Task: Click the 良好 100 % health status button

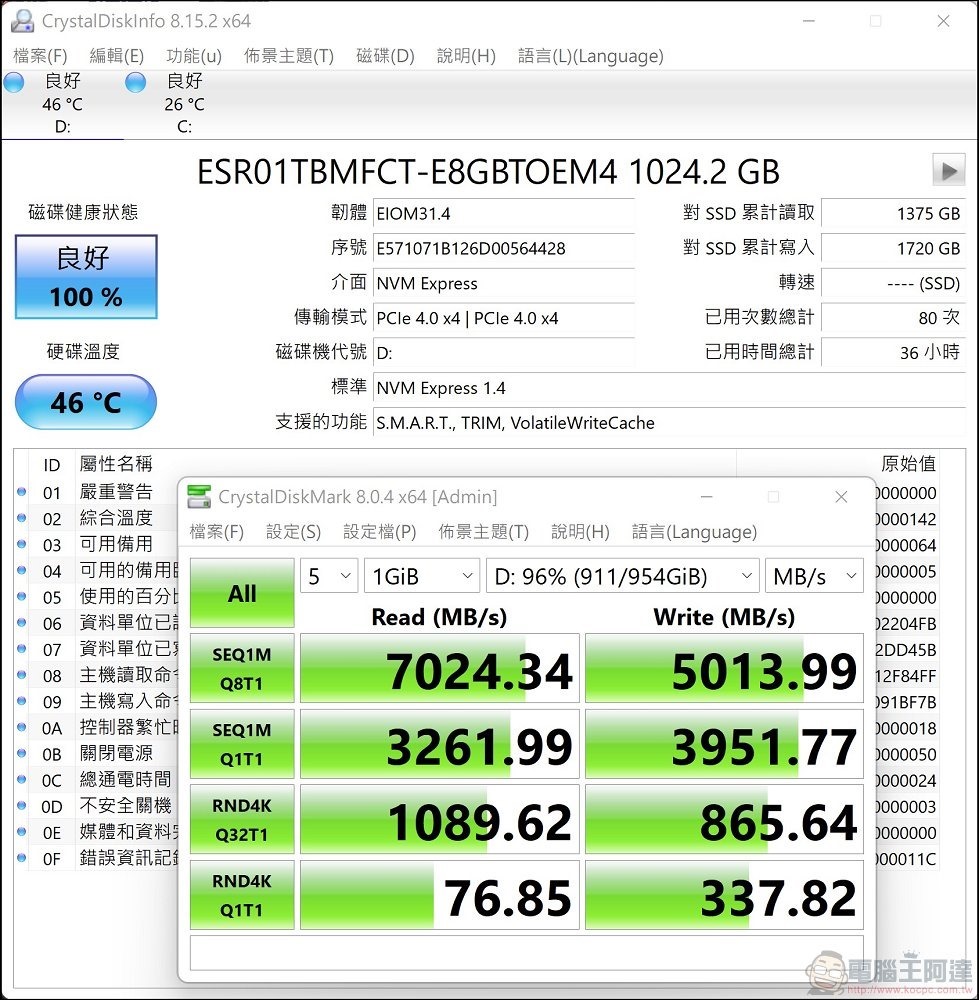Action: [x=86, y=277]
